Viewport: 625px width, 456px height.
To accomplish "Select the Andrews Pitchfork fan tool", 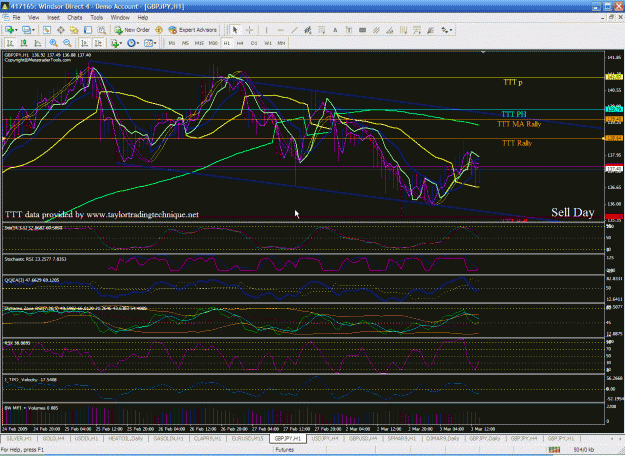I will 430,30.
